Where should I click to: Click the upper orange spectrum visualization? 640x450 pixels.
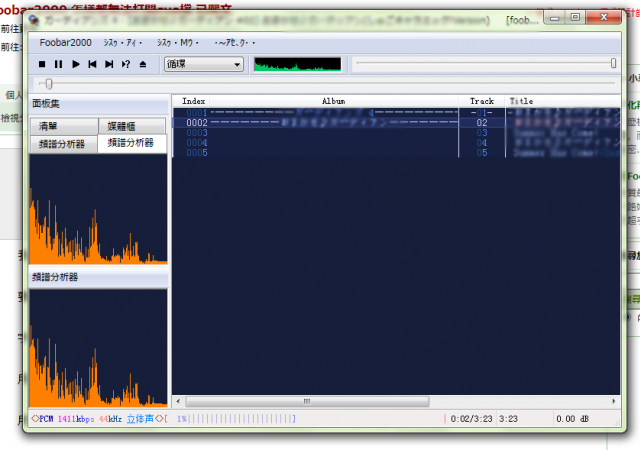pos(98,209)
